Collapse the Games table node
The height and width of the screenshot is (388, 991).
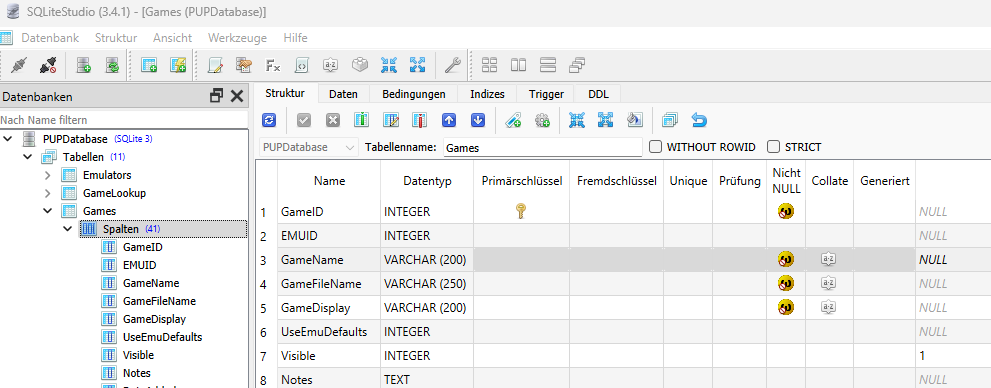pyautogui.click(x=48, y=210)
